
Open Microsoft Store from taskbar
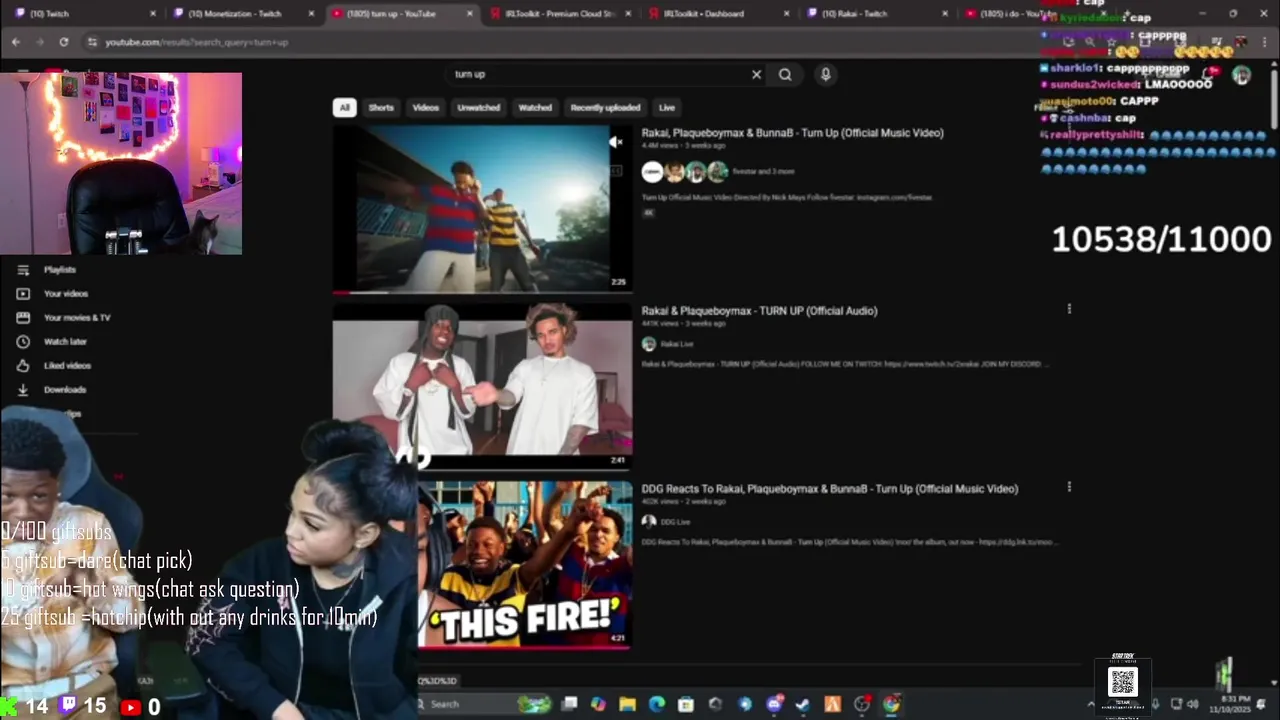[x=686, y=704]
